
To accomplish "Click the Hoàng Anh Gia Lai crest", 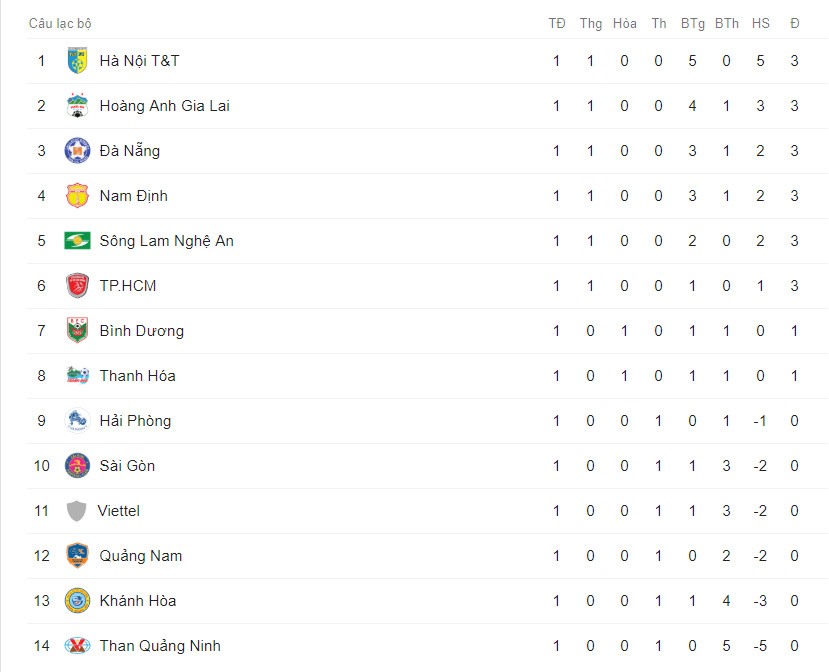I will coord(77,106).
